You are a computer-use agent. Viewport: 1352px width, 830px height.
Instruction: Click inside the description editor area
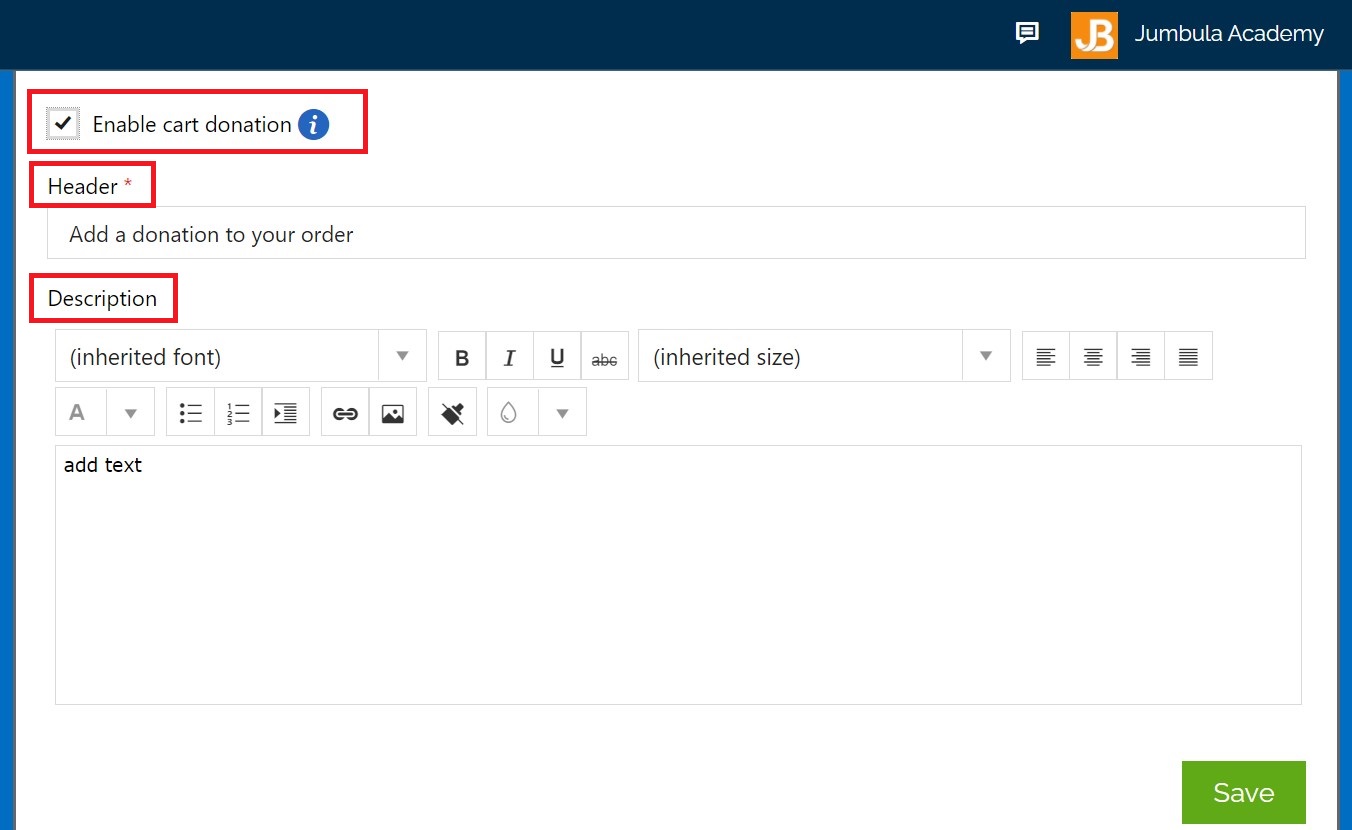[678, 575]
